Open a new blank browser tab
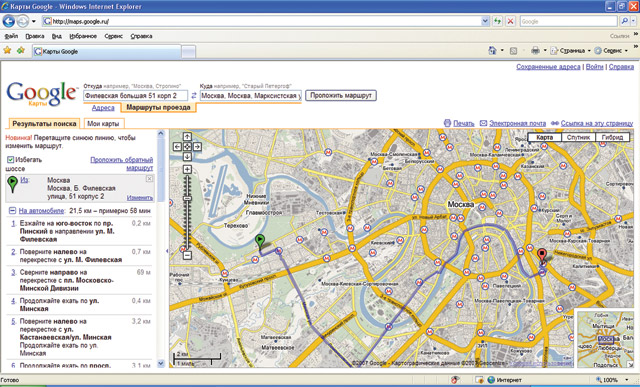This screenshot has height=387, width=640. (x=188, y=51)
